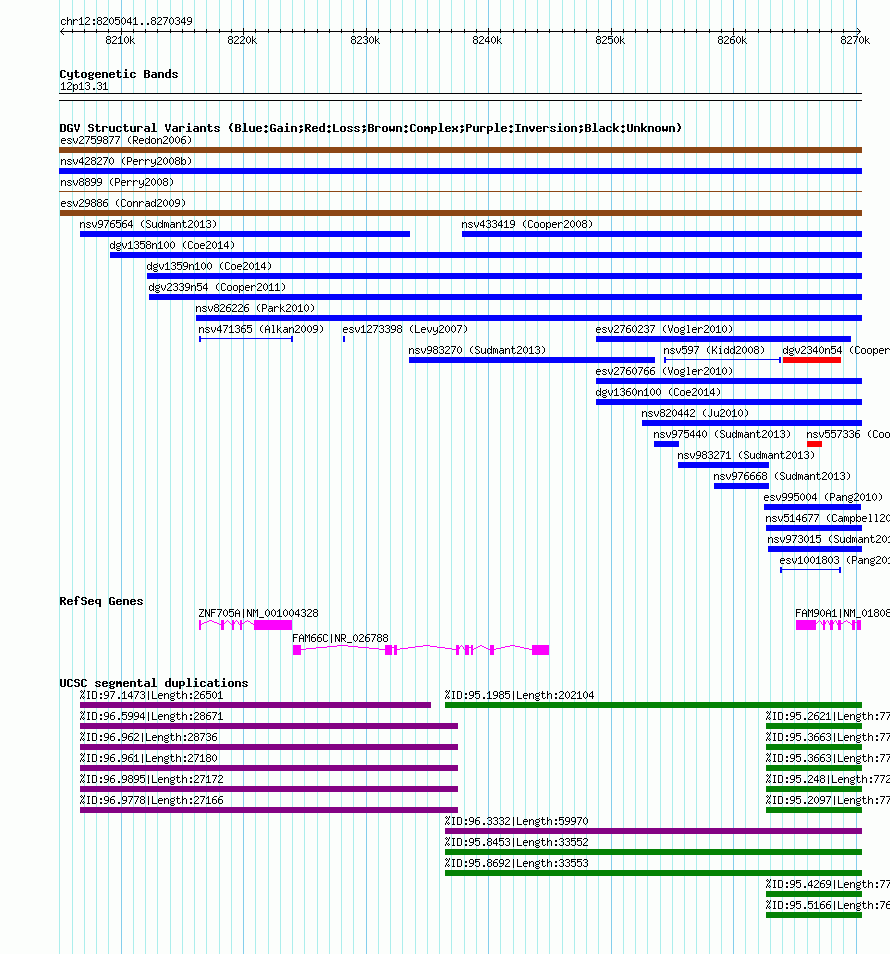Select duplication ID:96.9895 Length:27172
Image resolution: width=890 pixels, height=954 pixels.
click(x=268, y=789)
